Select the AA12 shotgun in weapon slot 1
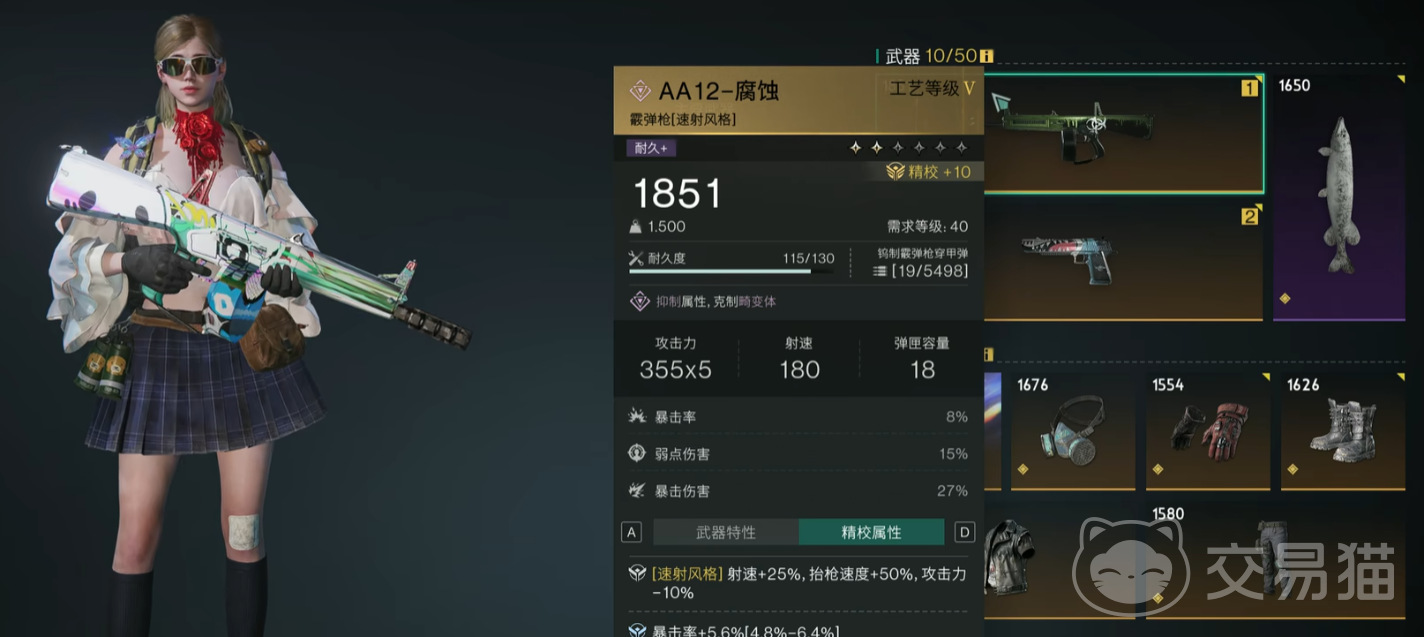1424x637 pixels. (1124, 133)
